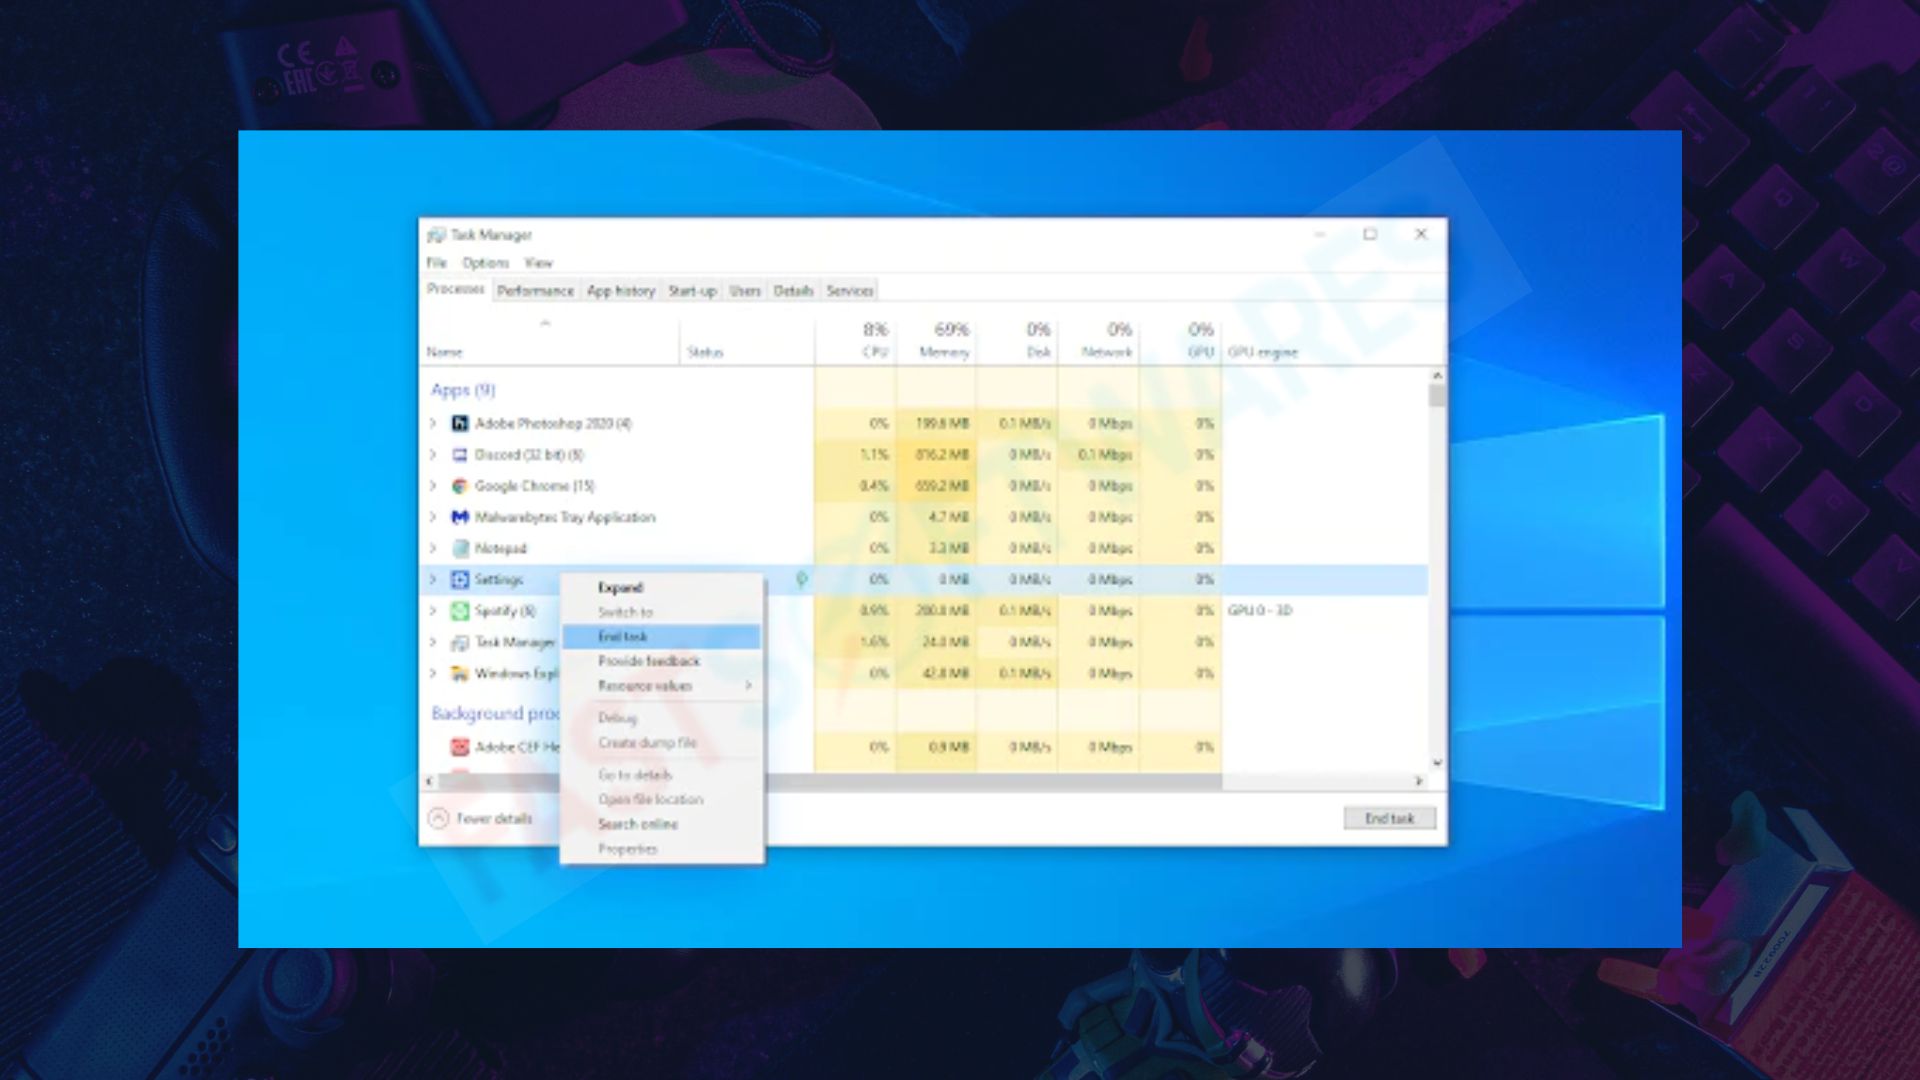Select the Notepad app icon
This screenshot has height=1080, width=1920.
click(460, 548)
